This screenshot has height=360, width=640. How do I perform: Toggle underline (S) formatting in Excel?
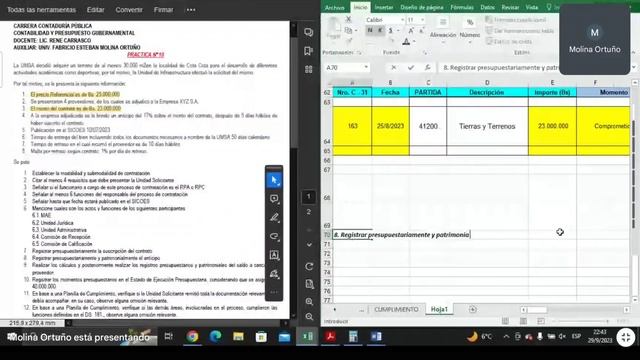click(x=391, y=30)
